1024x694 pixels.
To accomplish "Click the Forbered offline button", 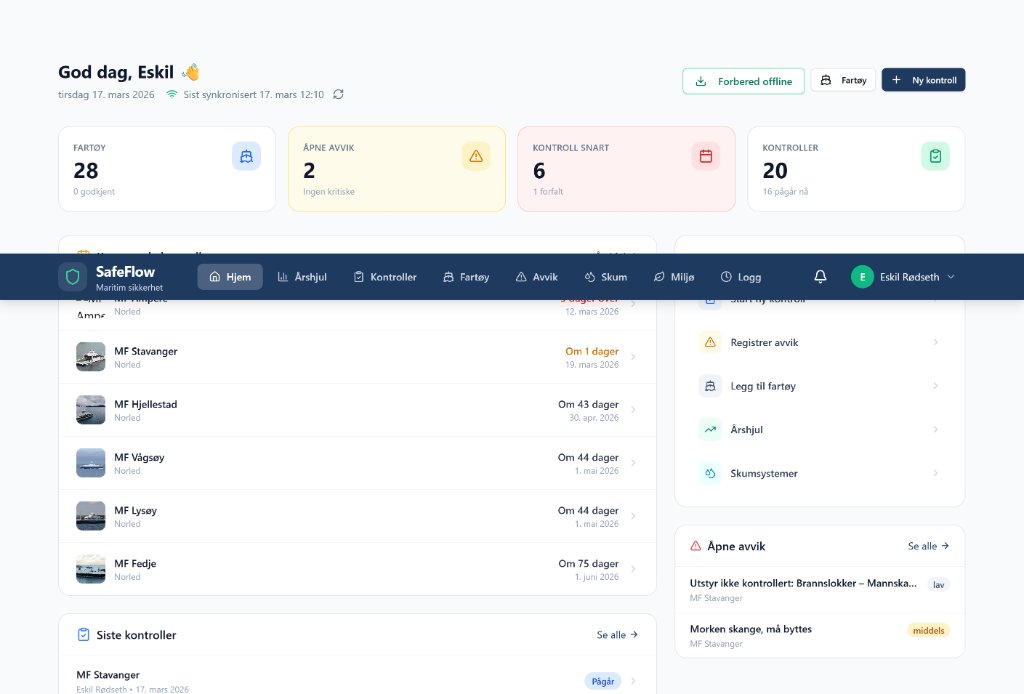I will [x=743, y=81].
